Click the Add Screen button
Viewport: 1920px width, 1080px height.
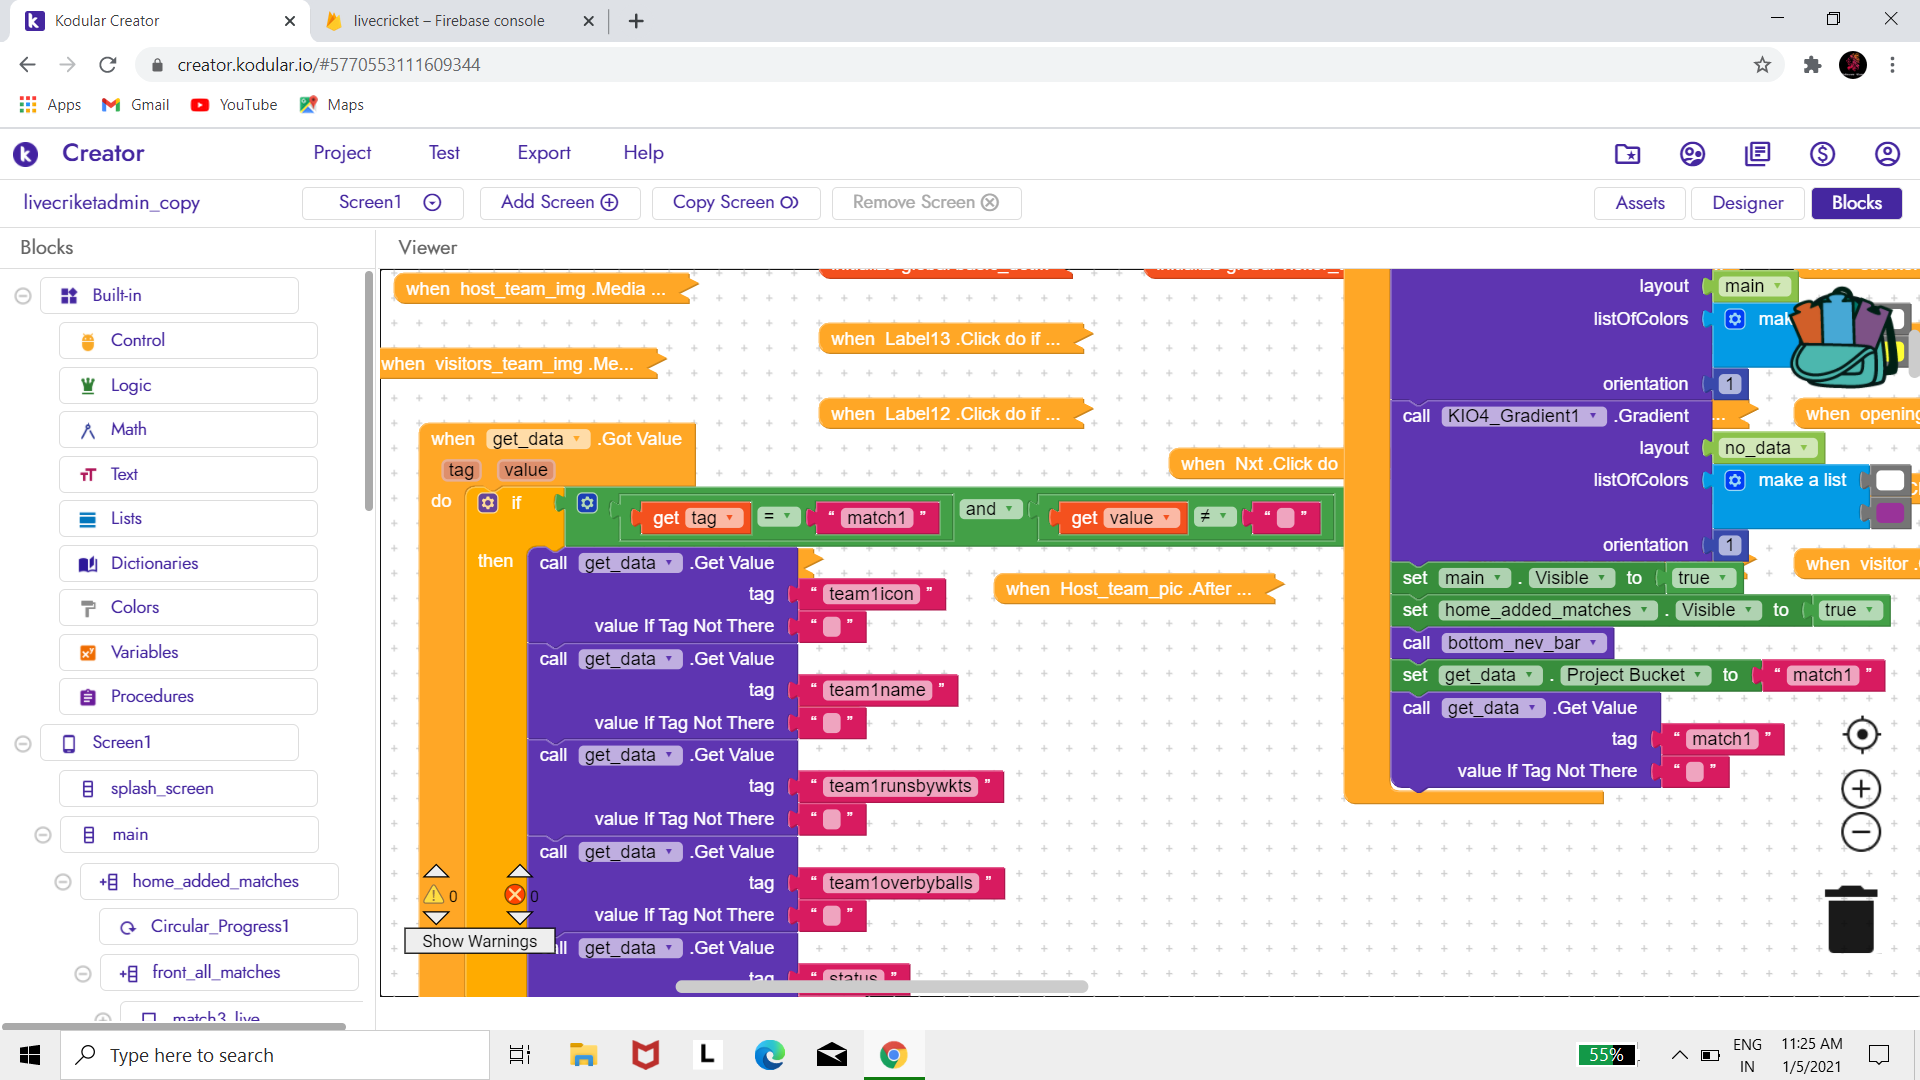559,203
